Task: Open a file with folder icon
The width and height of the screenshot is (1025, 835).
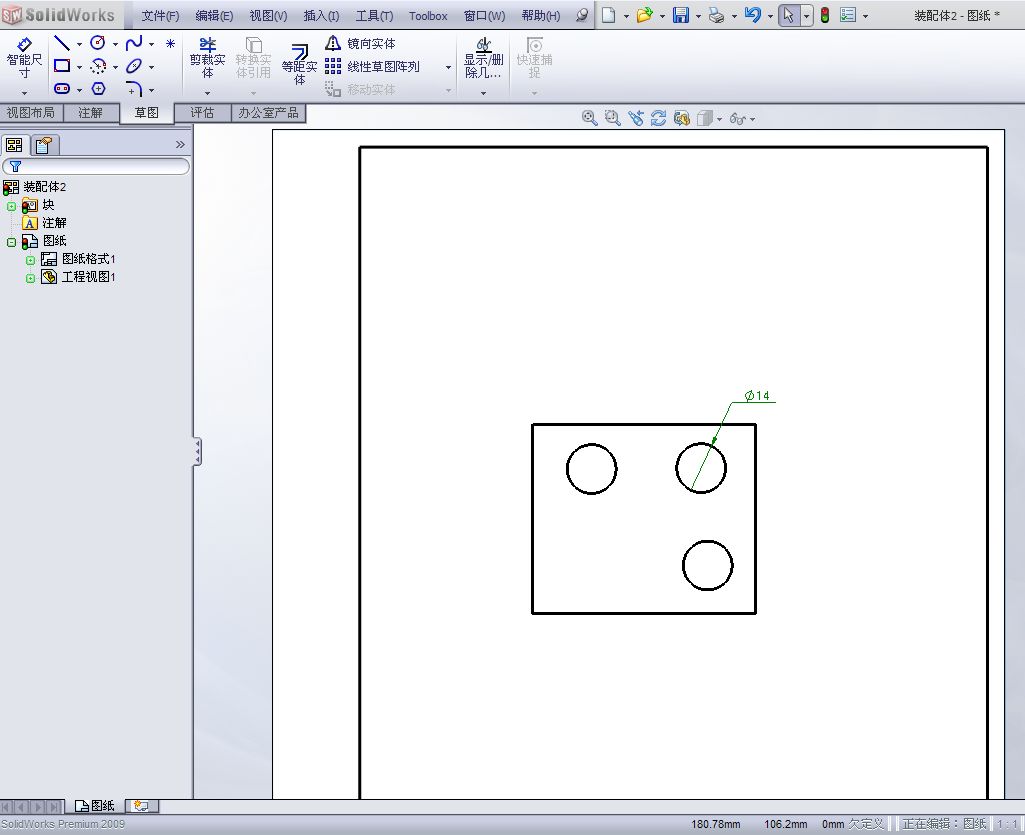Action: point(645,15)
